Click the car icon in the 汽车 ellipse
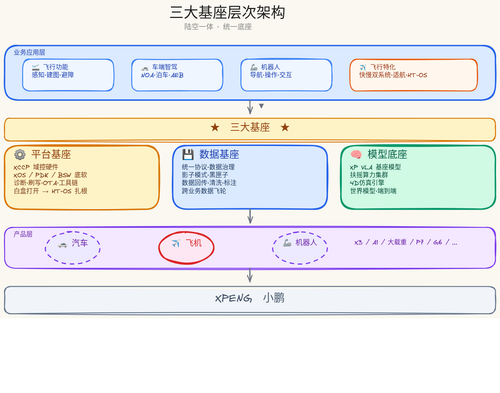The width and height of the screenshot is (500, 393). 62,245
